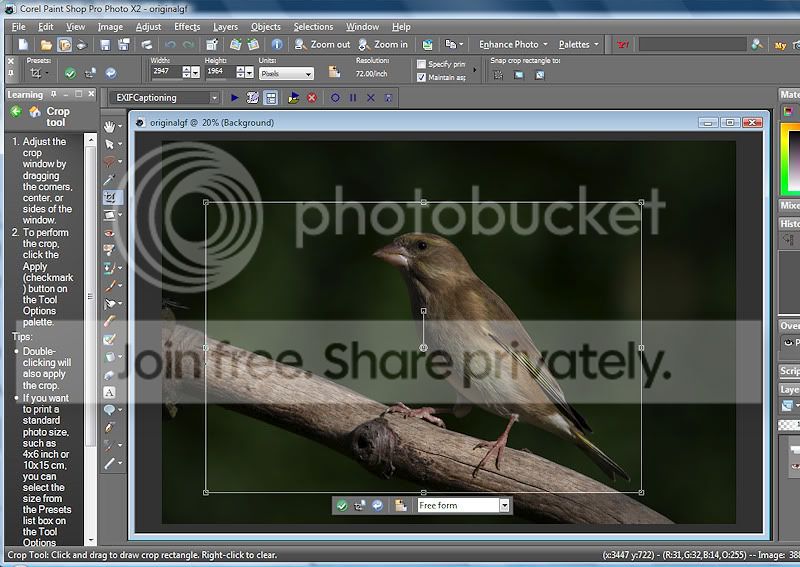Select the Crop tool in tools toolbar
This screenshot has width=800, height=567.
coord(110,197)
